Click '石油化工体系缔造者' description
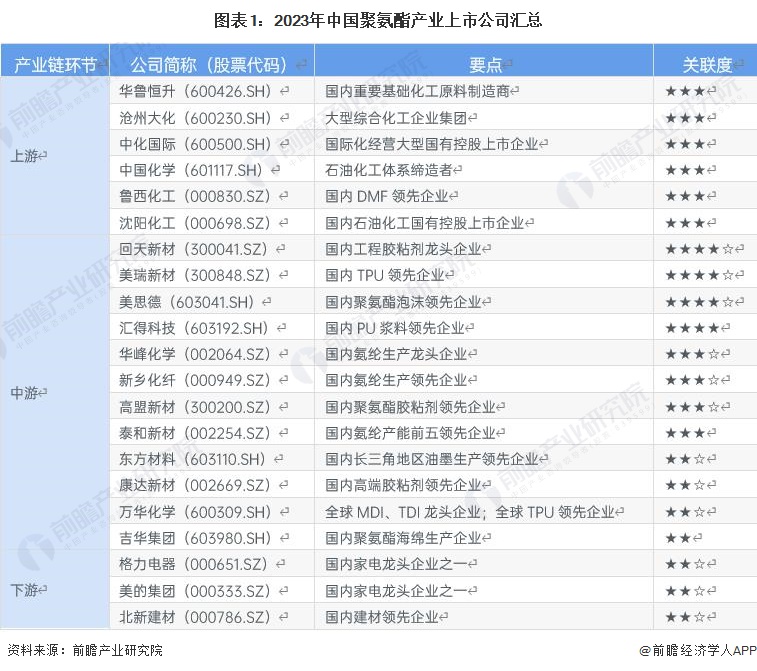 coord(389,170)
